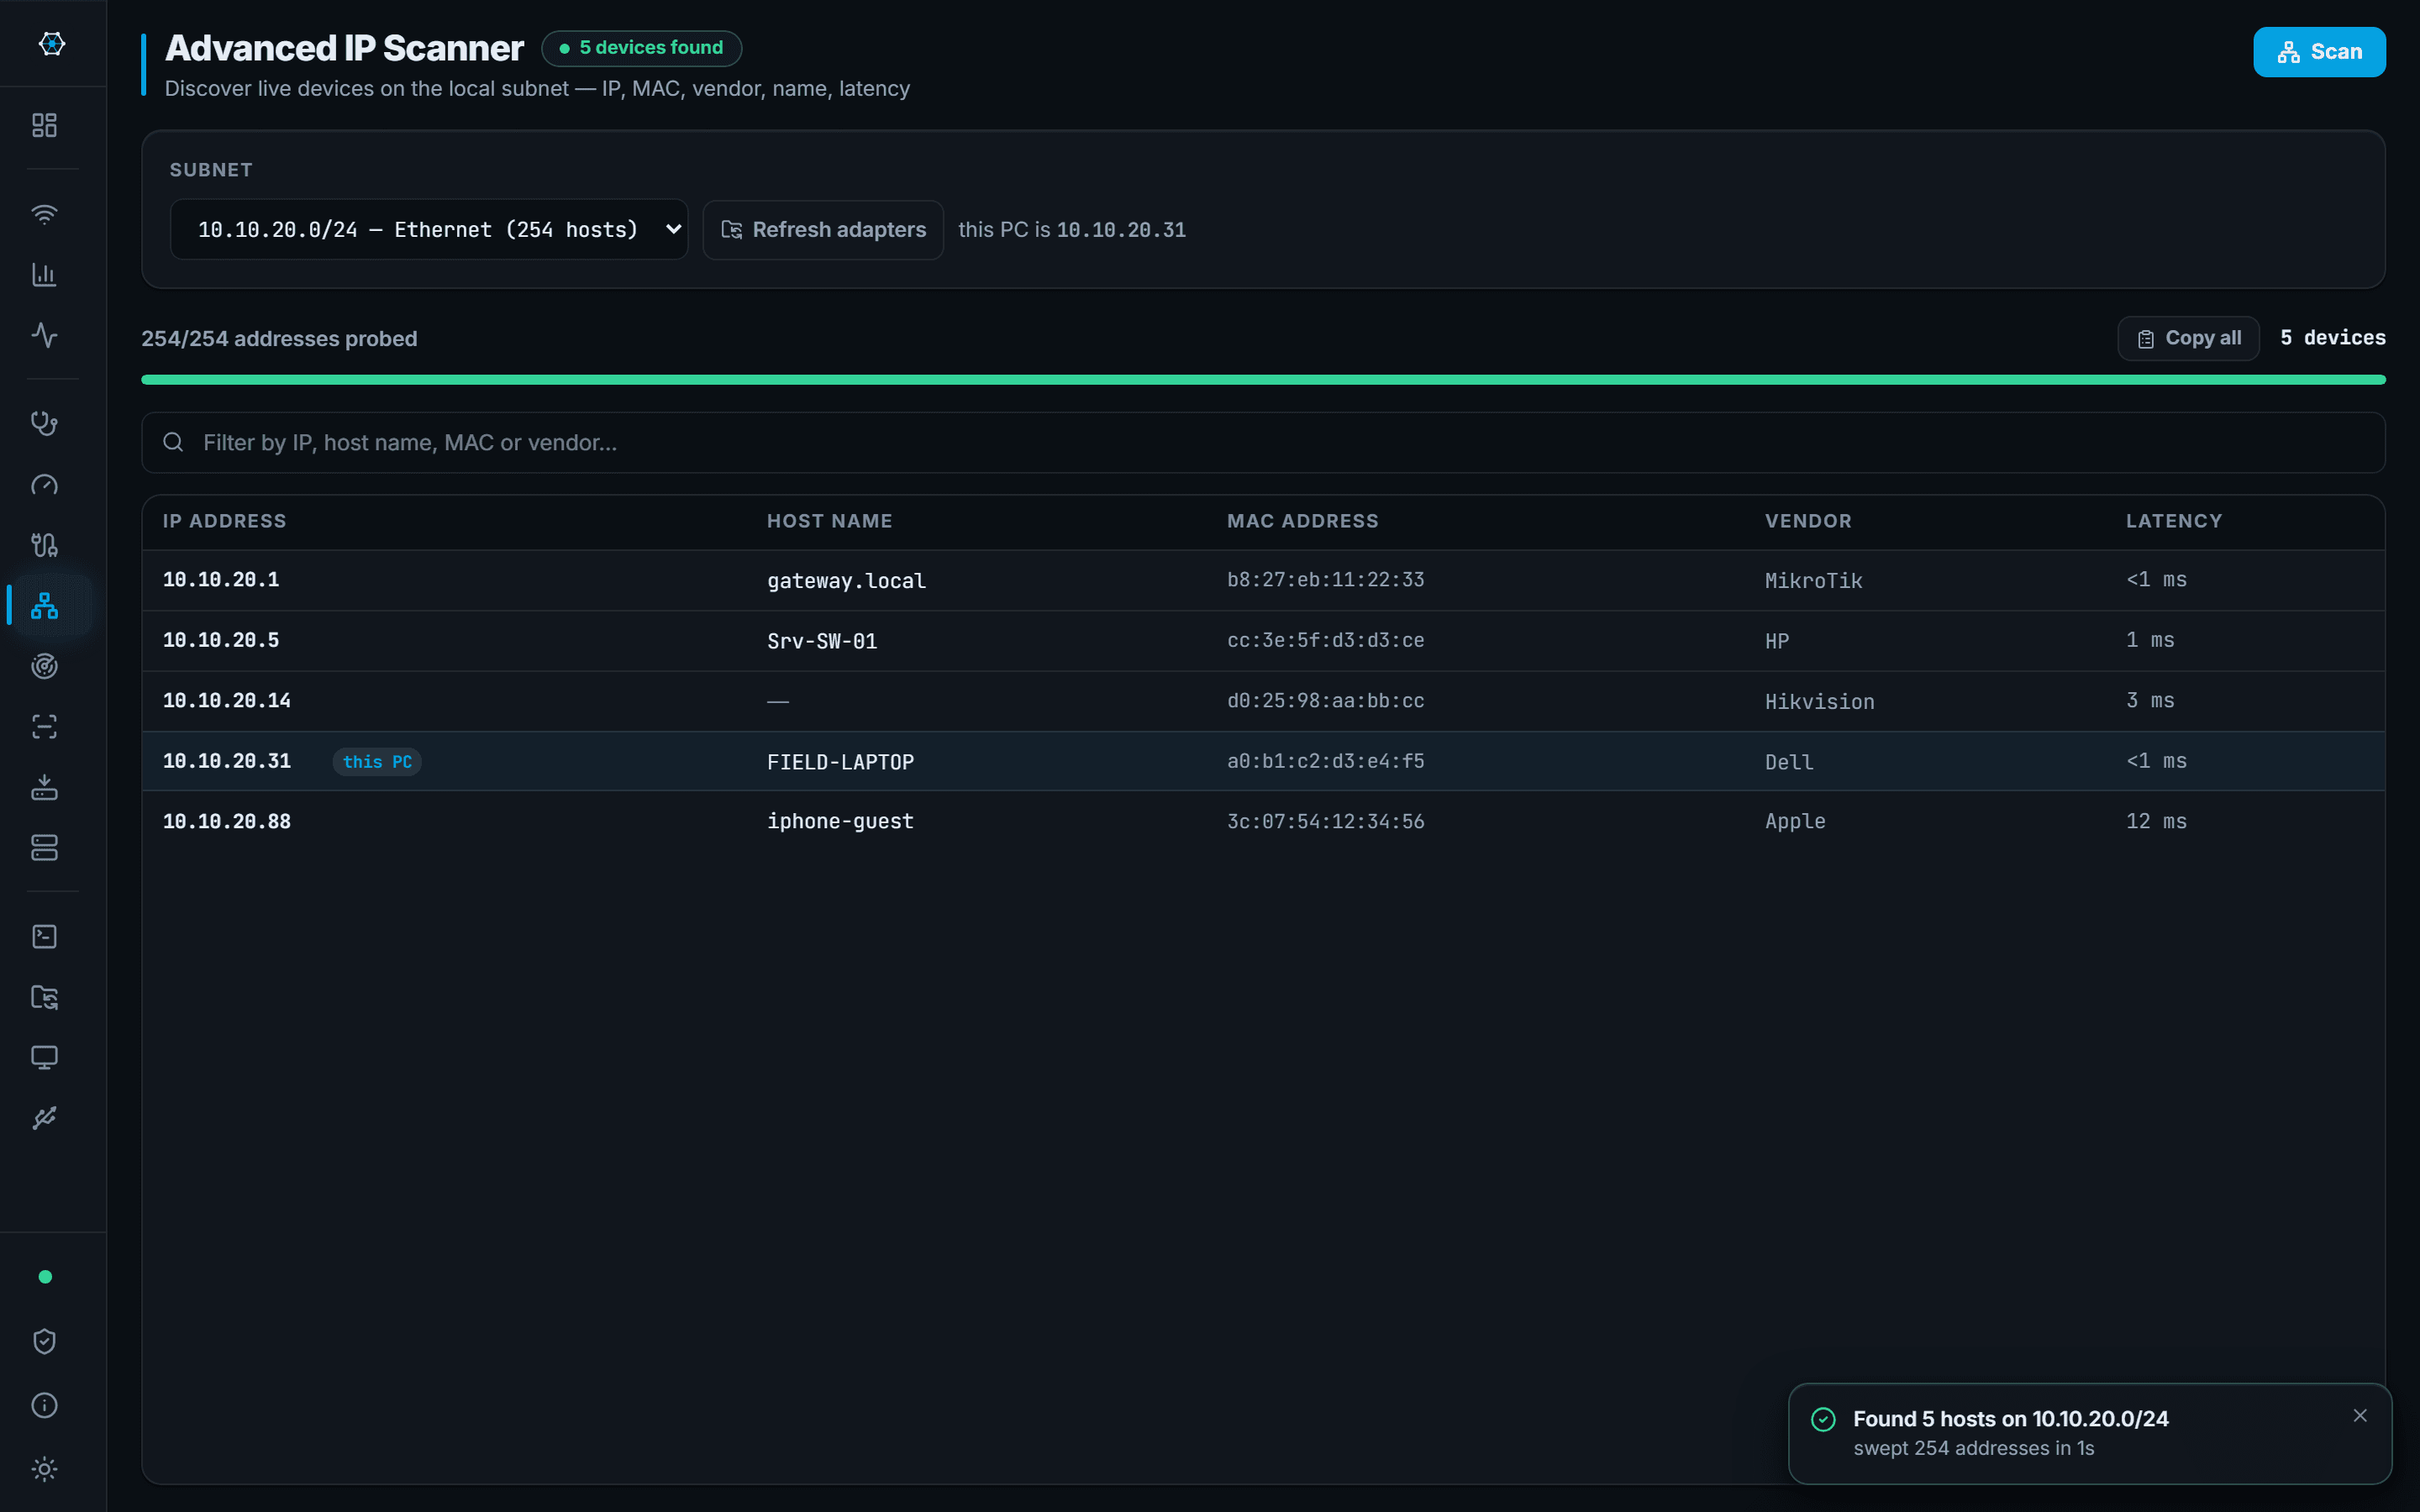2420x1512 pixels.
Task: Open the Wi-Fi tool in sidebar
Action: pyautogui.click(x=44, y=214)
